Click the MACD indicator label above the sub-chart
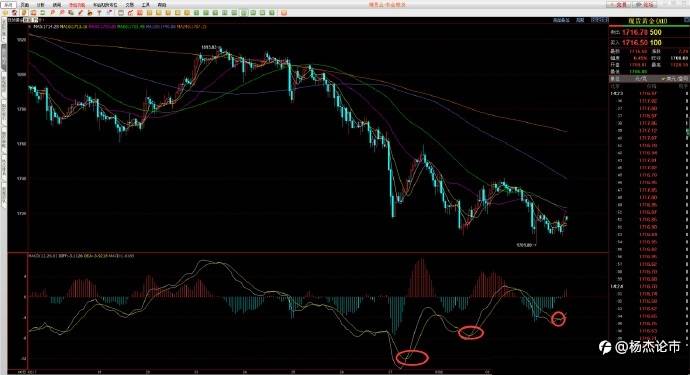This screenshot has width=690, height=375. pos(81,255)
